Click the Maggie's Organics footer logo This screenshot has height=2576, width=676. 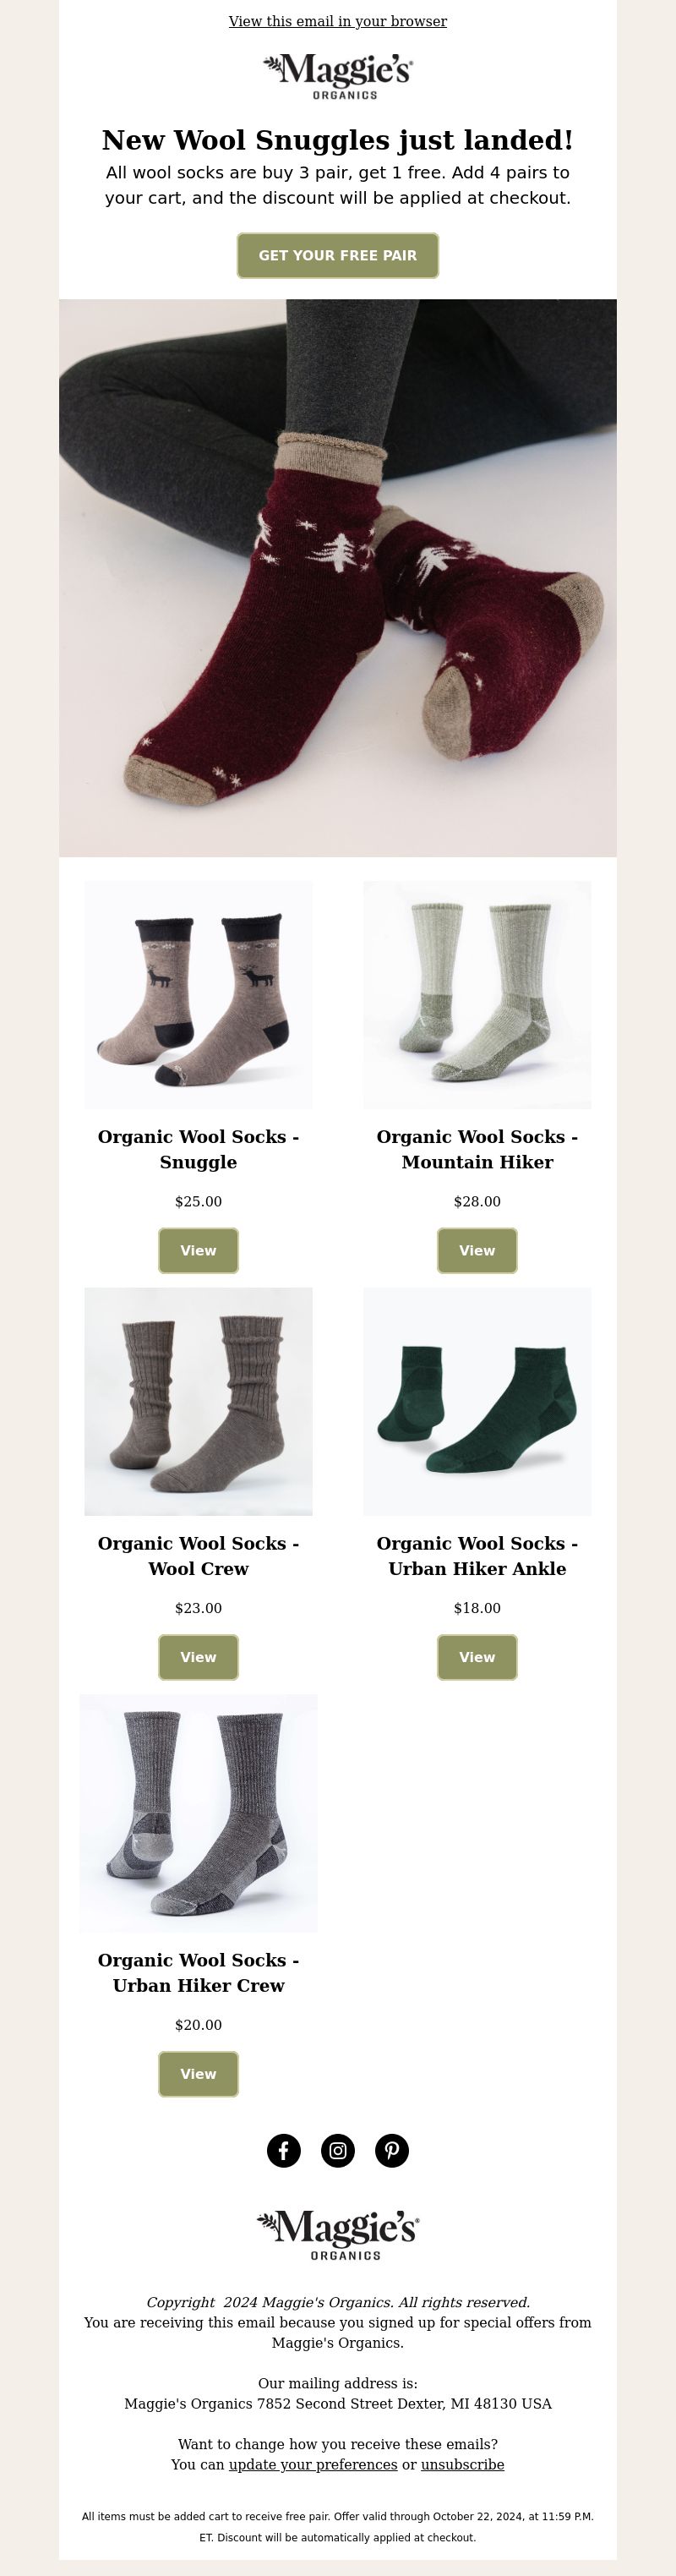[338, 2236]
